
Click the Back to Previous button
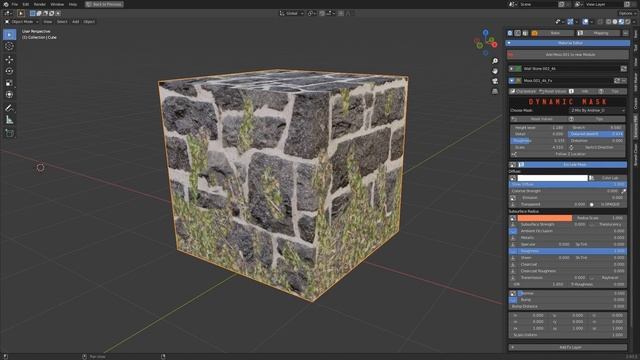pos(104,4)
